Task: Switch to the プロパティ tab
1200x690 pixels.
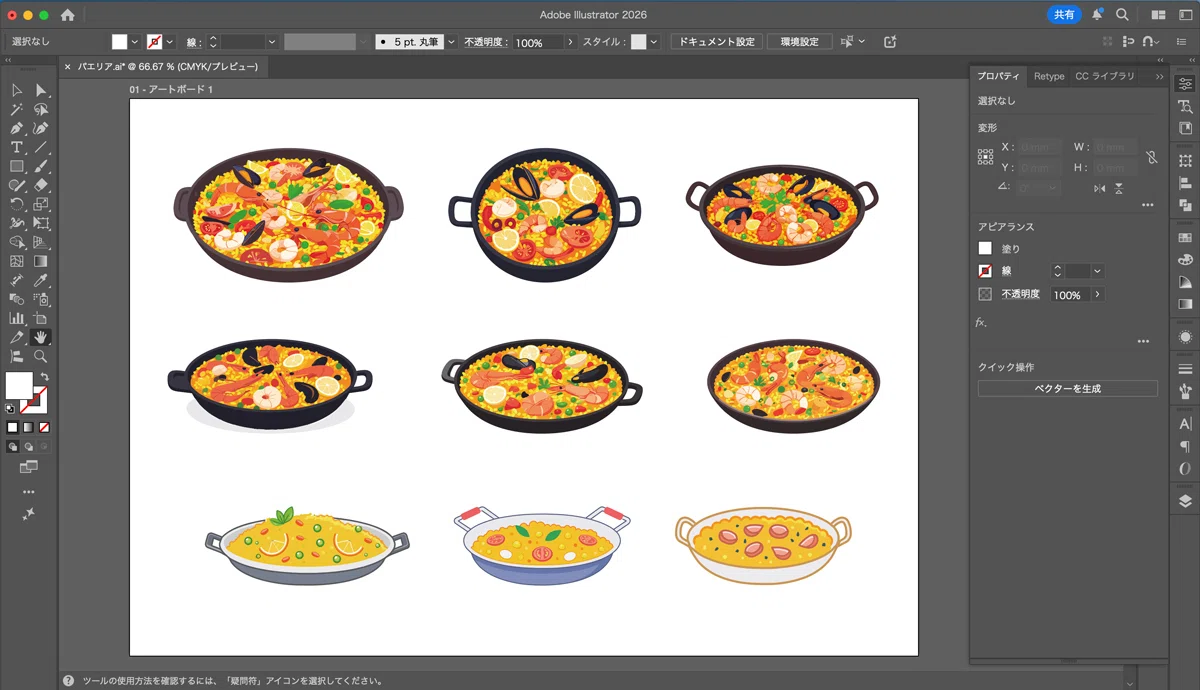Action: pyautogui.click(x=998, y=76)
